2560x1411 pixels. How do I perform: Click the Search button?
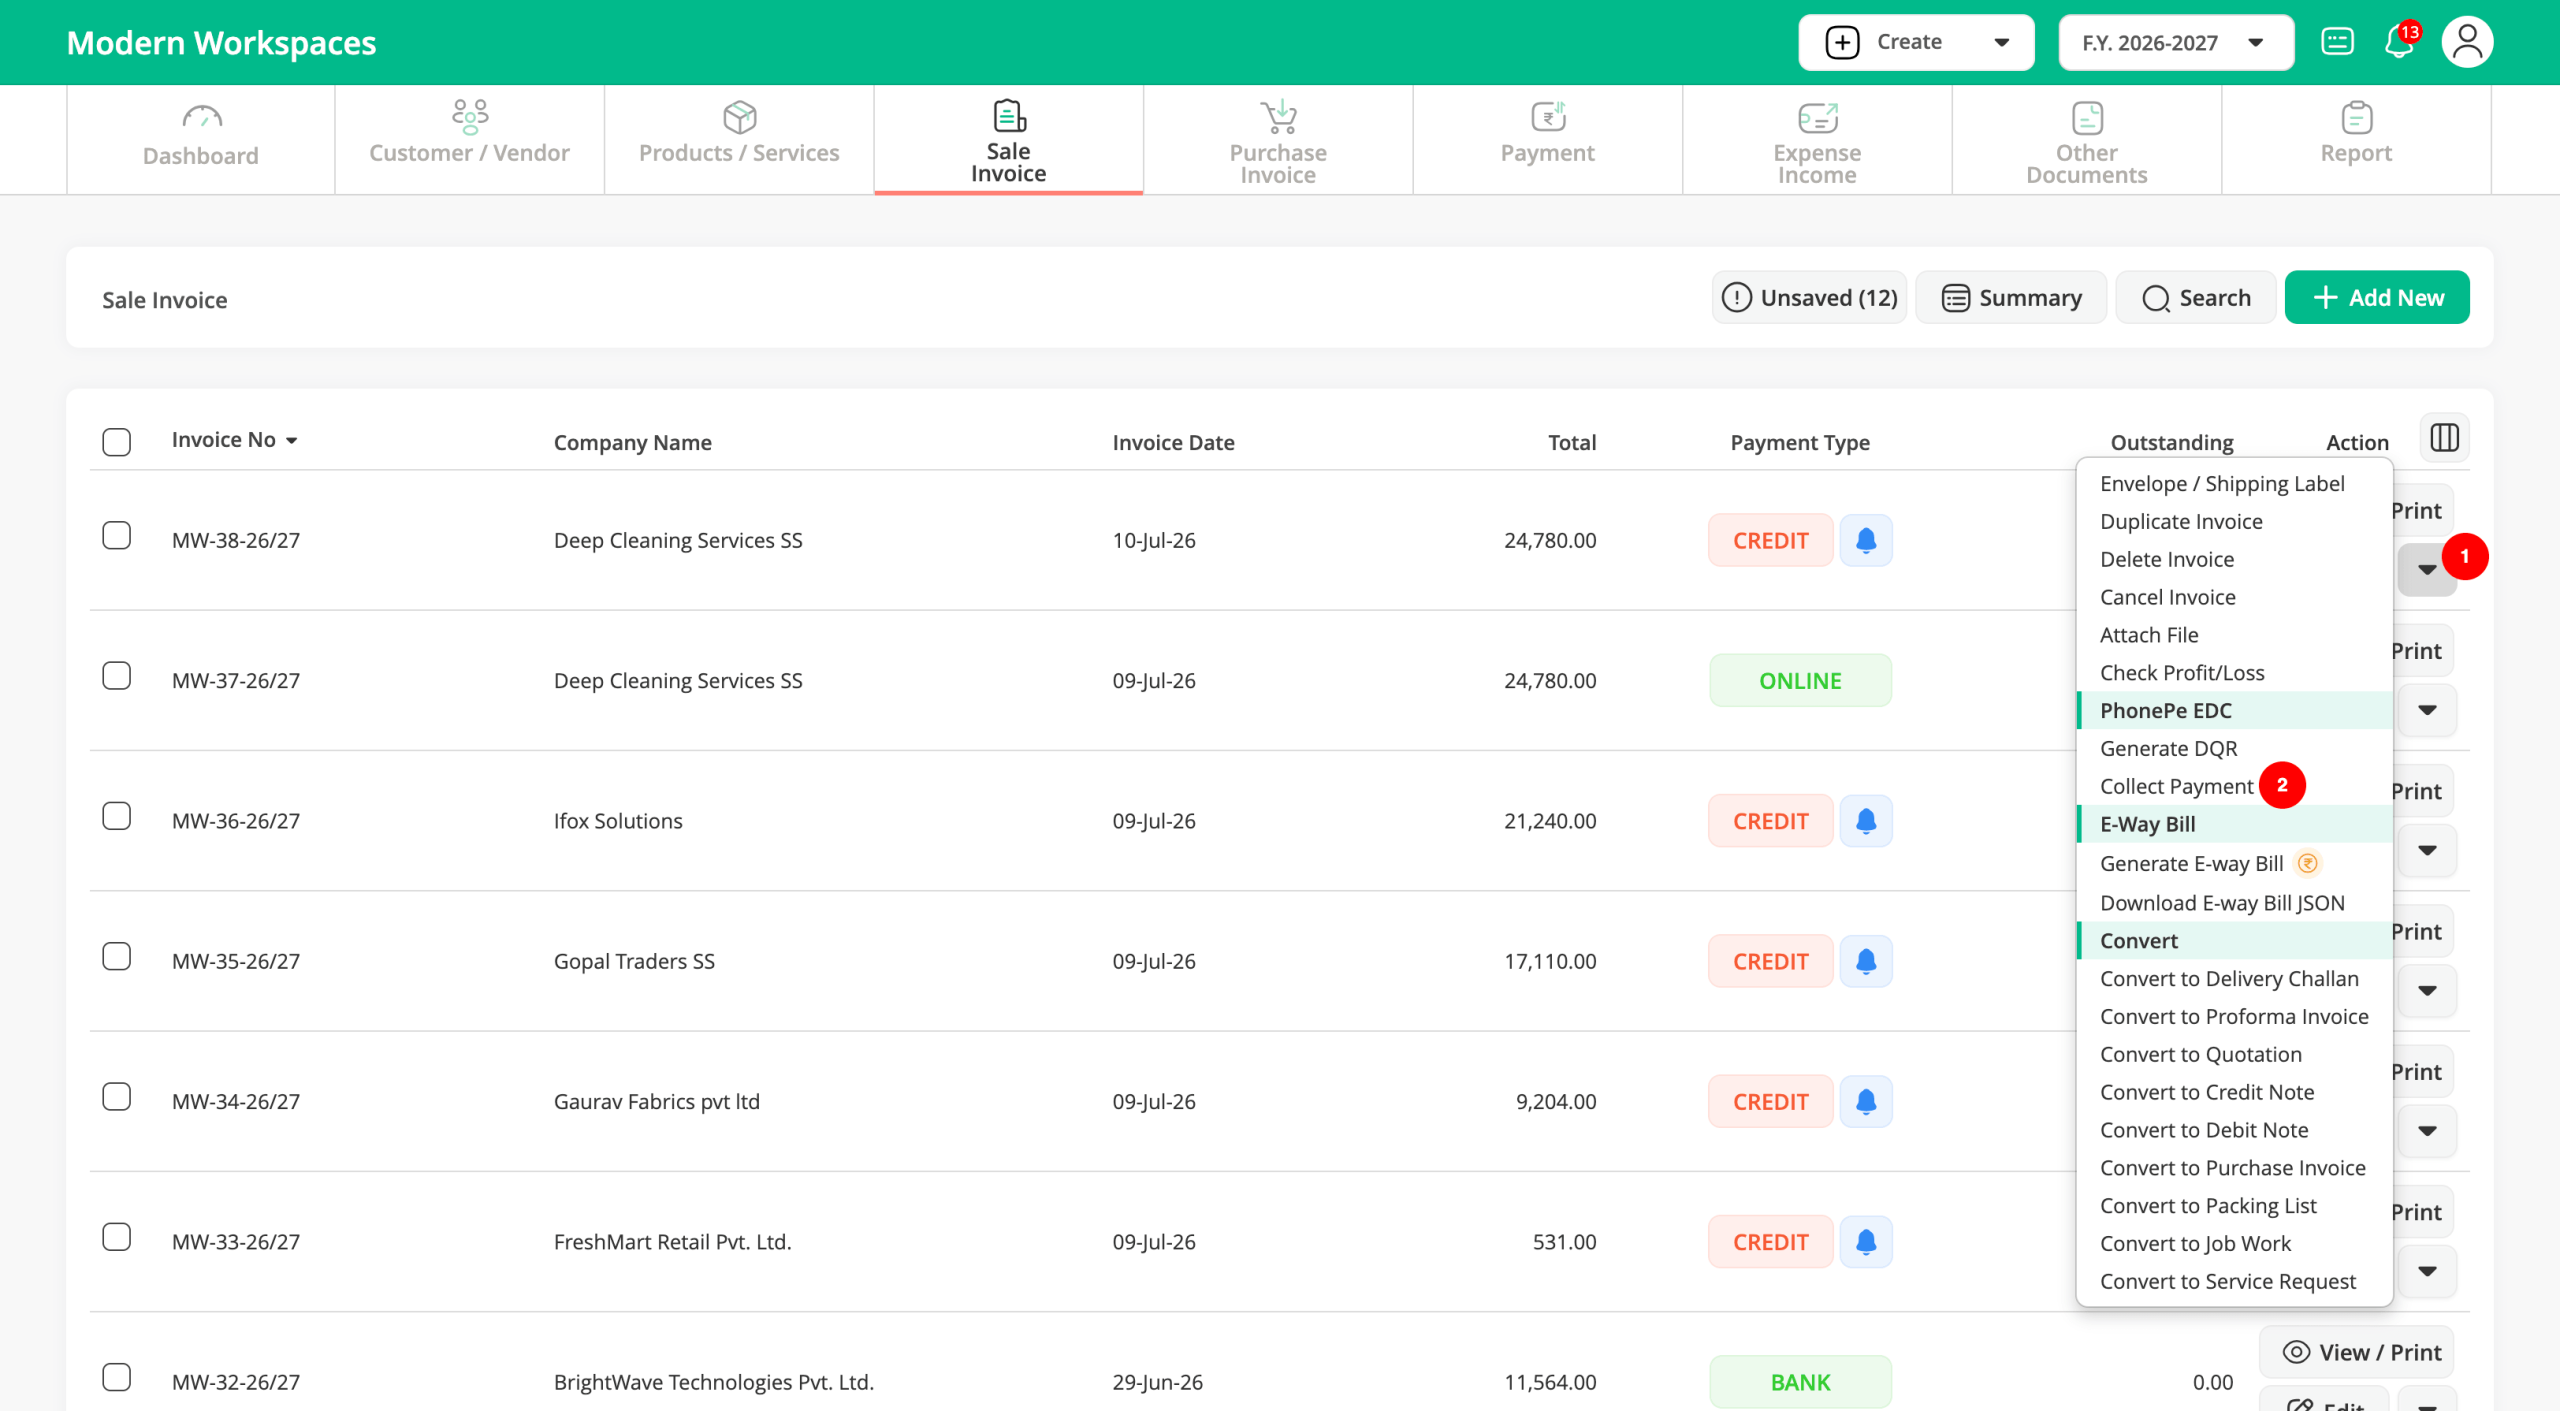click(x=2196, y=297)
